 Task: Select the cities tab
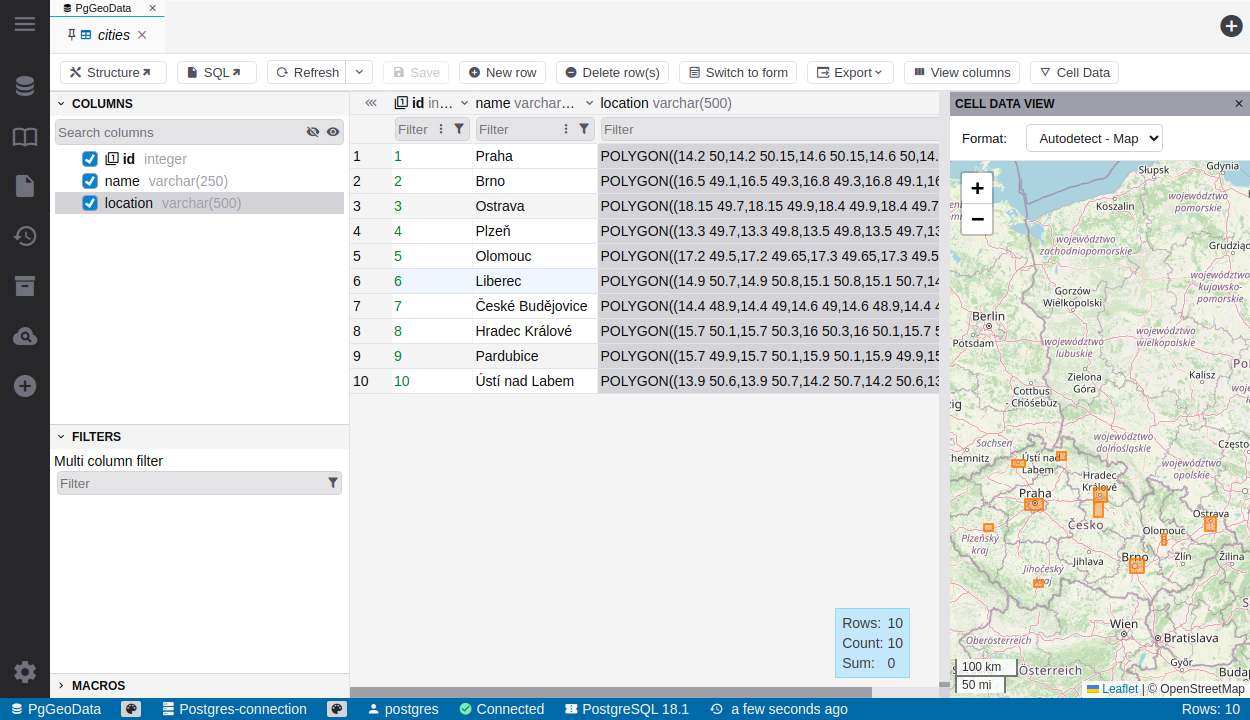[113, 35]
